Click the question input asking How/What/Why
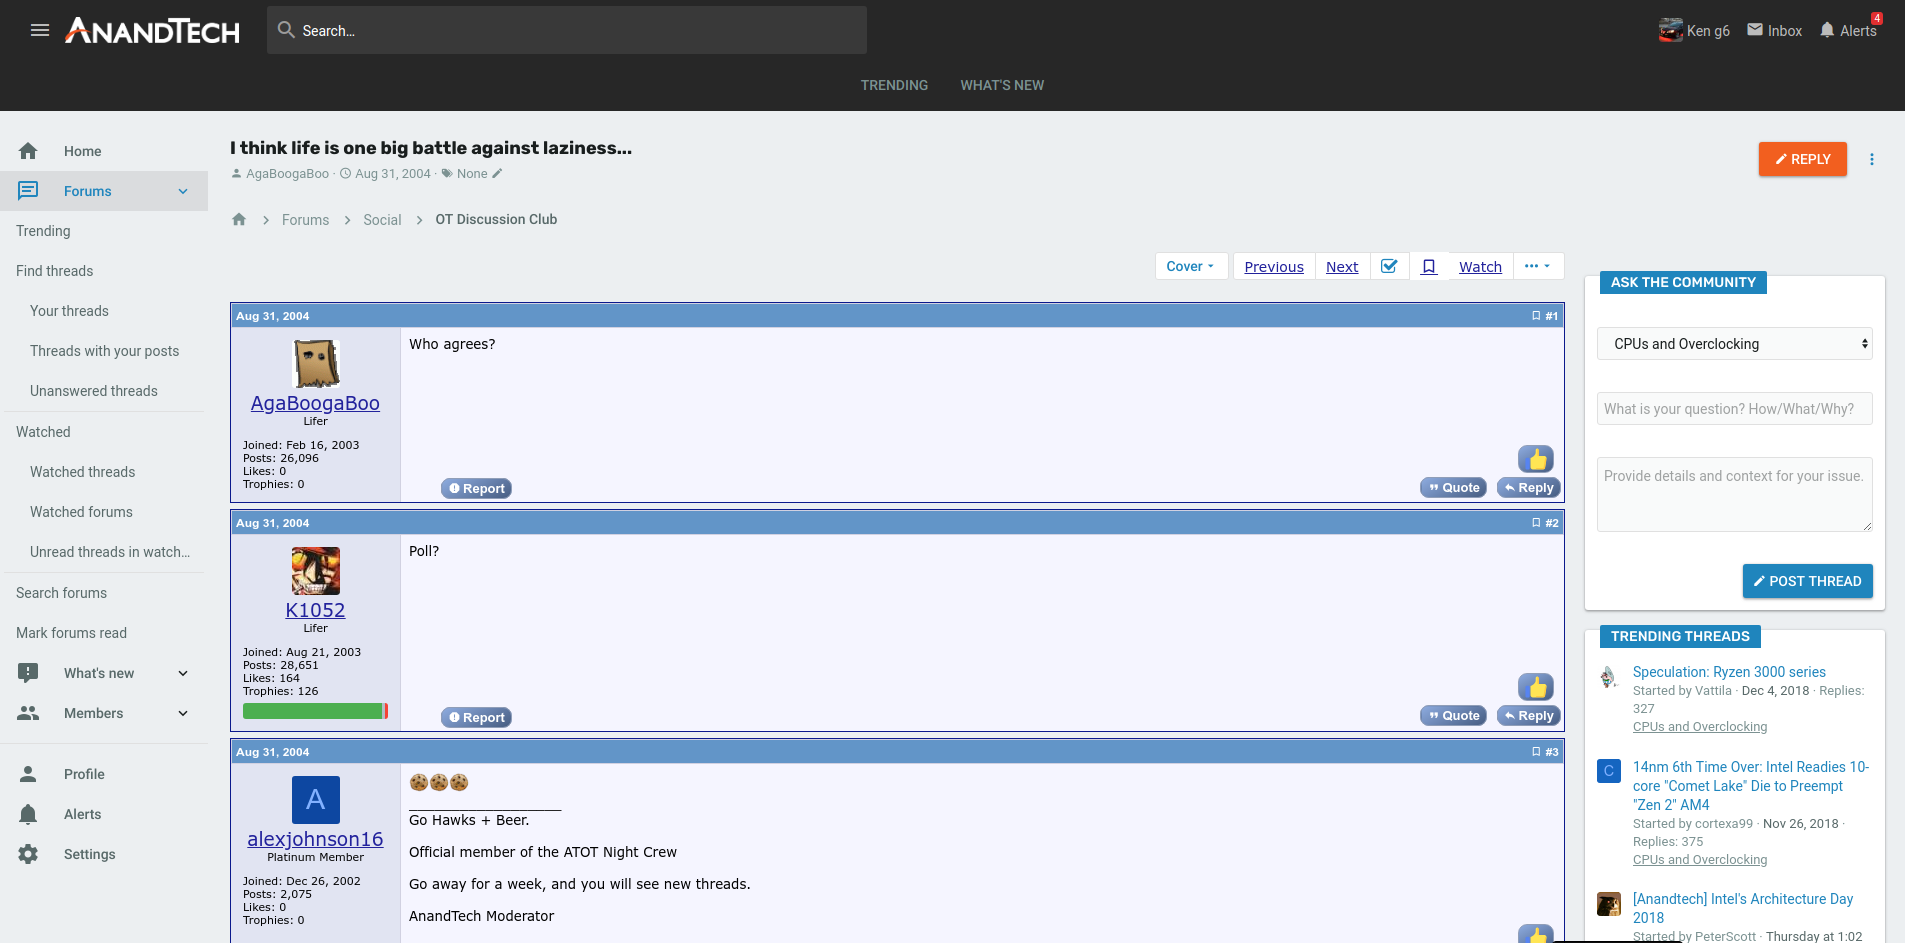 click(1733, 408)
